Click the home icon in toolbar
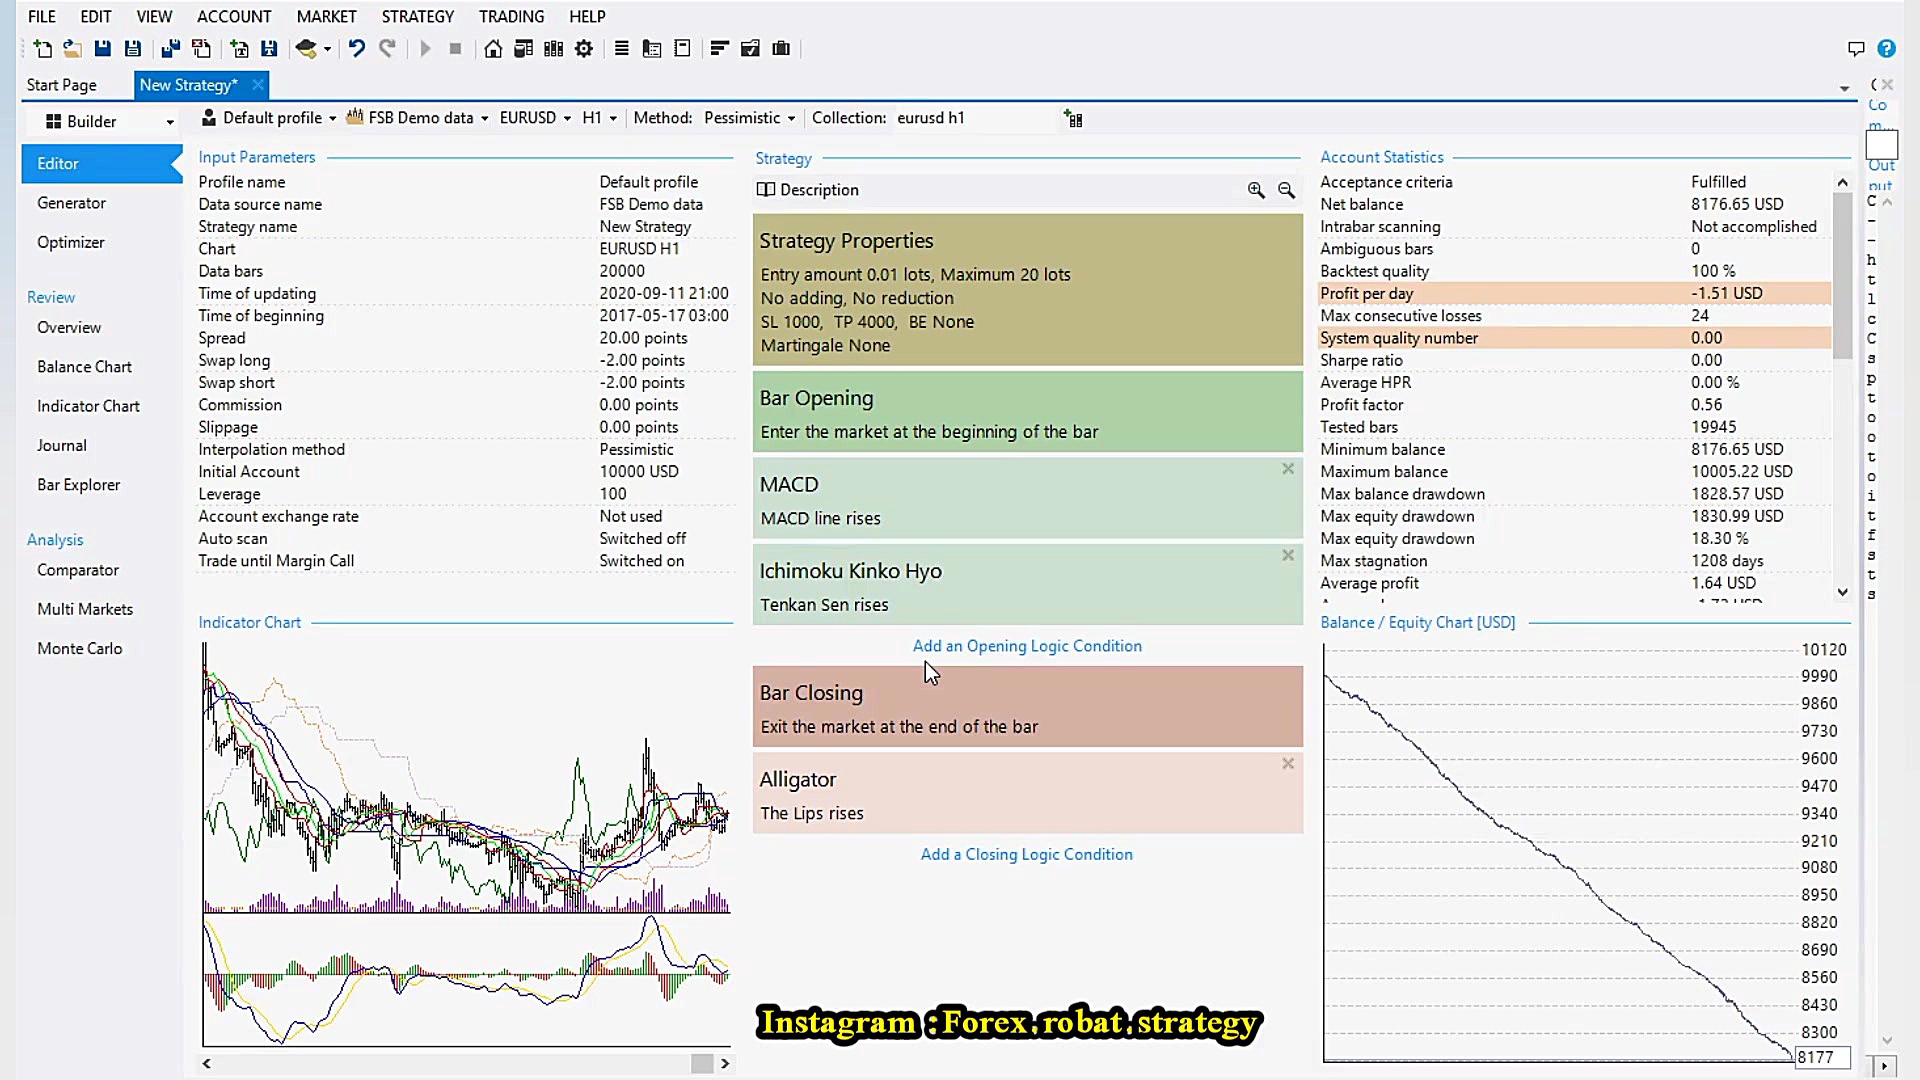The width and height of the screenshot is (1920, 1080). (493, 48)
